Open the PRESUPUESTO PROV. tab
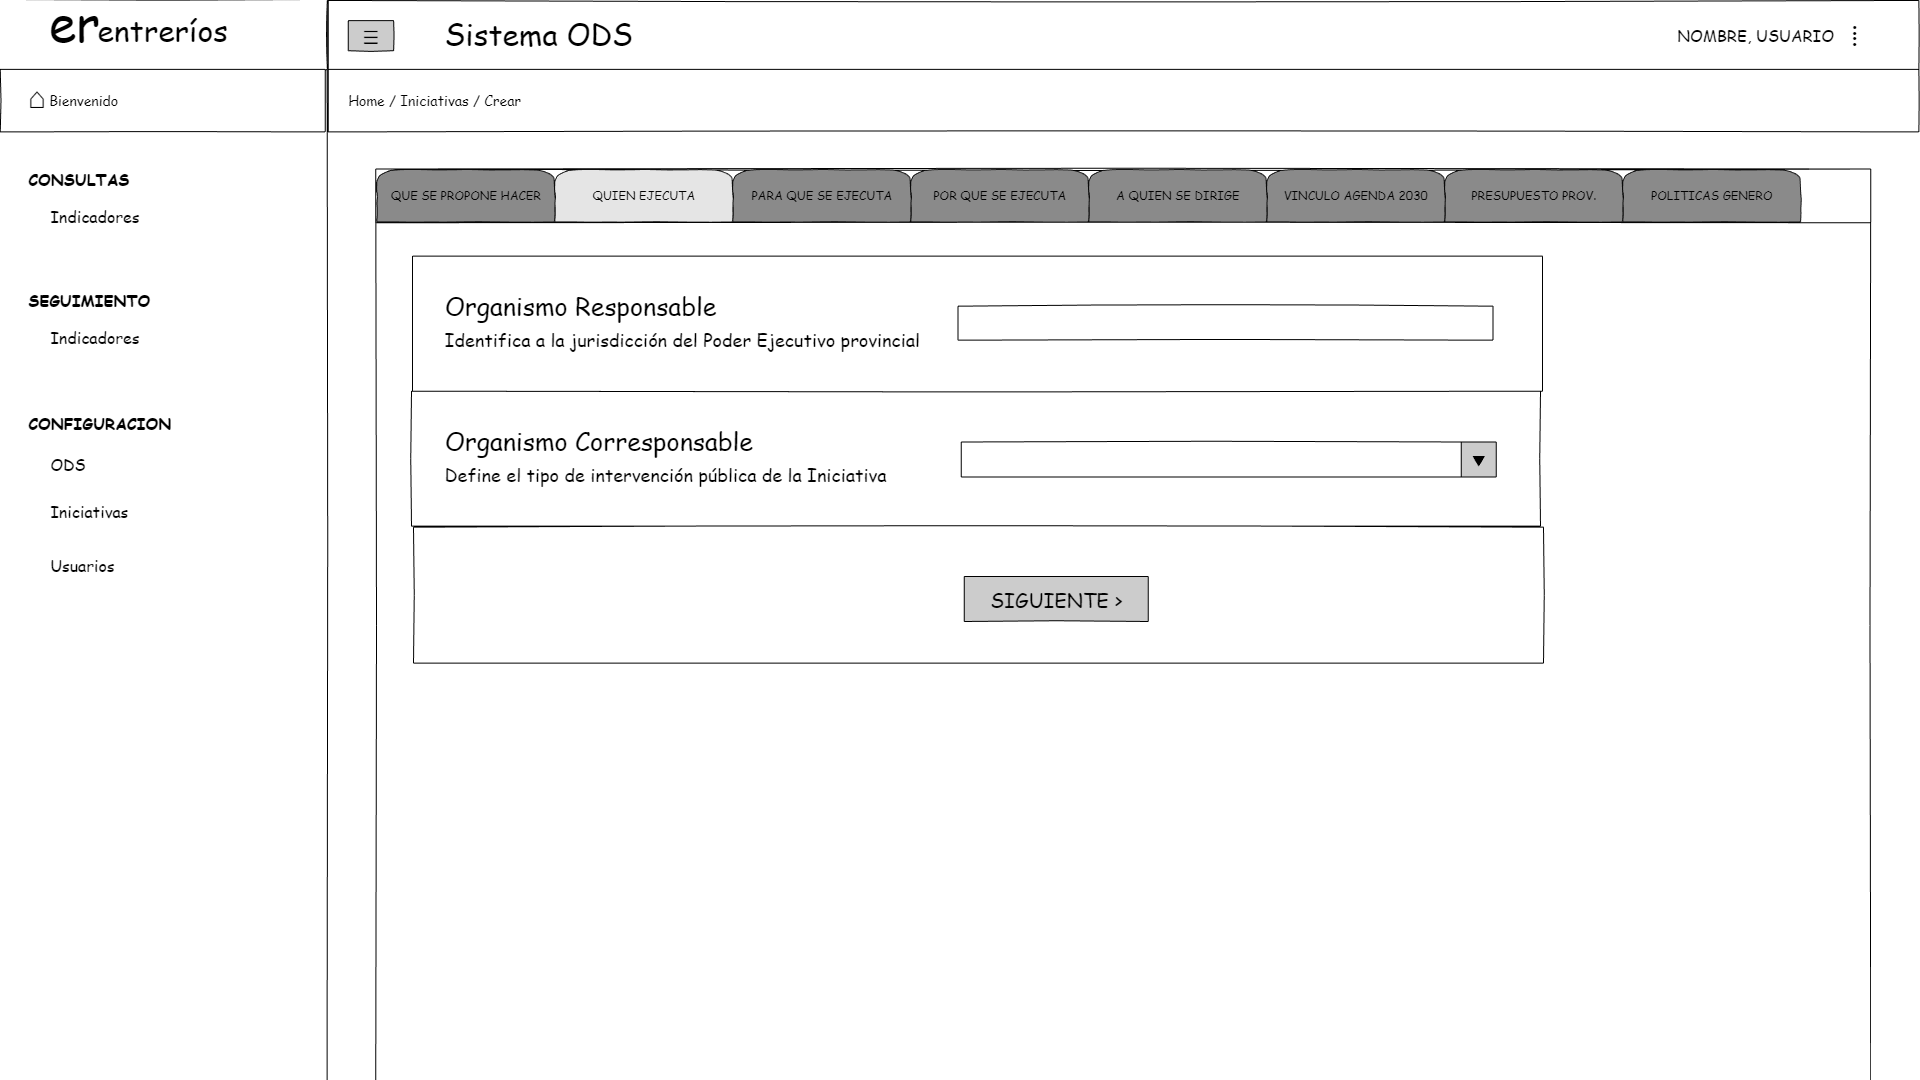 pyautogui.click(x=1533, y=196)
